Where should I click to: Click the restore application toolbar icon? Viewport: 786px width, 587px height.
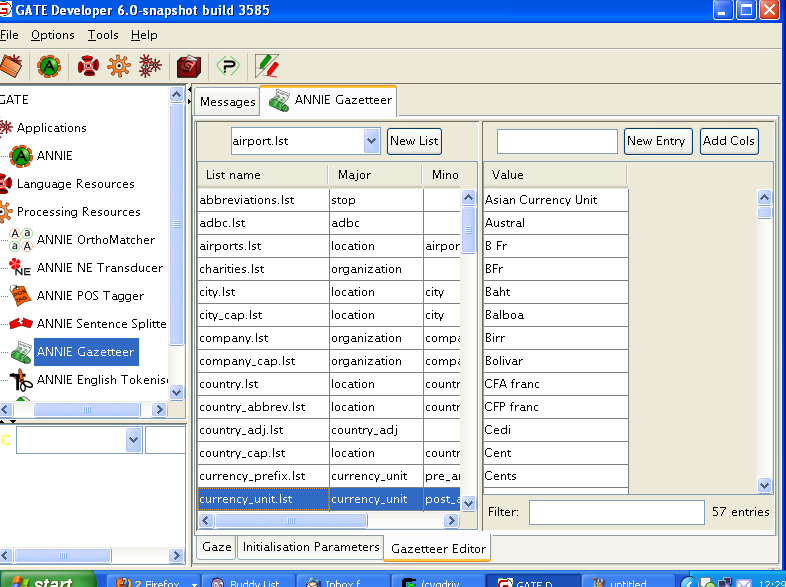(11, 66)
